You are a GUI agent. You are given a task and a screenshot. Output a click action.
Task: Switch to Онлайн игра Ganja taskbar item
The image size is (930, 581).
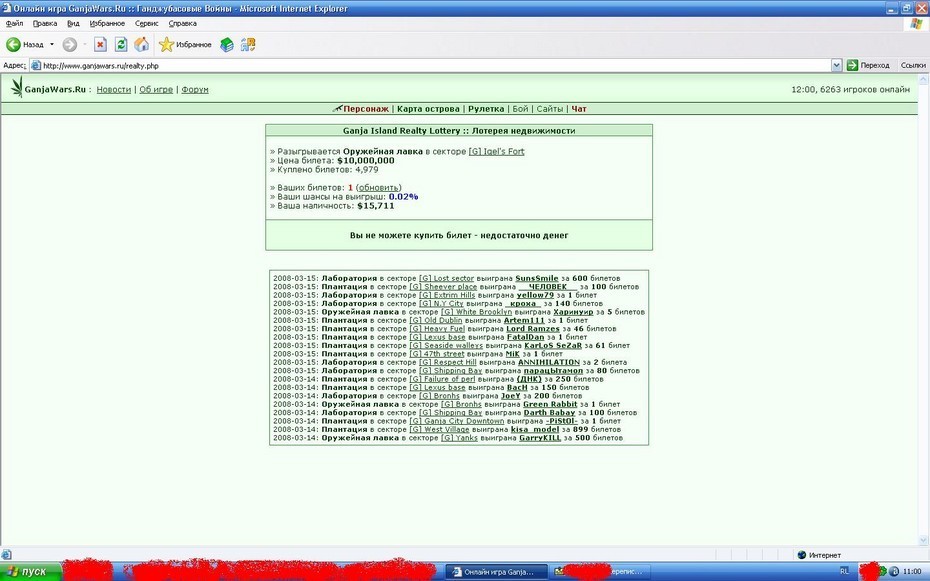coord(496,572)
